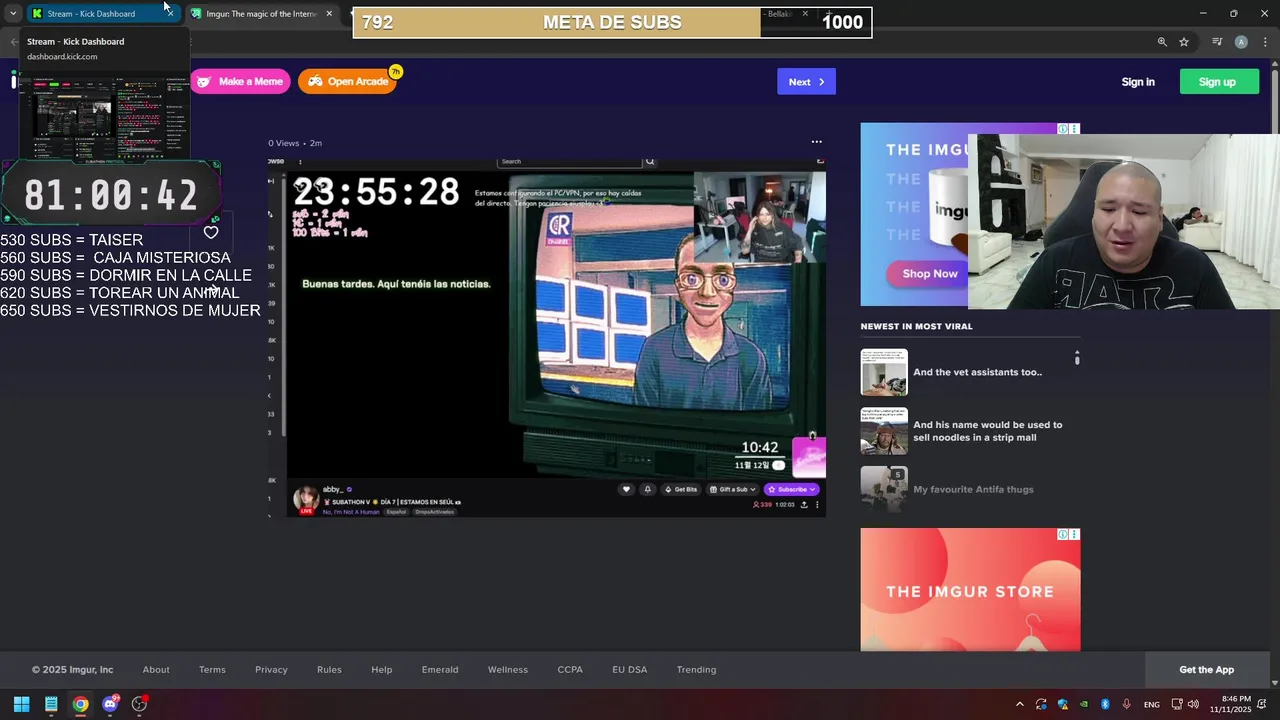The width and height of the screenshot is (1280, 720).
Task: Switch to the Imgur browser tab
Action: coord(262,14)
